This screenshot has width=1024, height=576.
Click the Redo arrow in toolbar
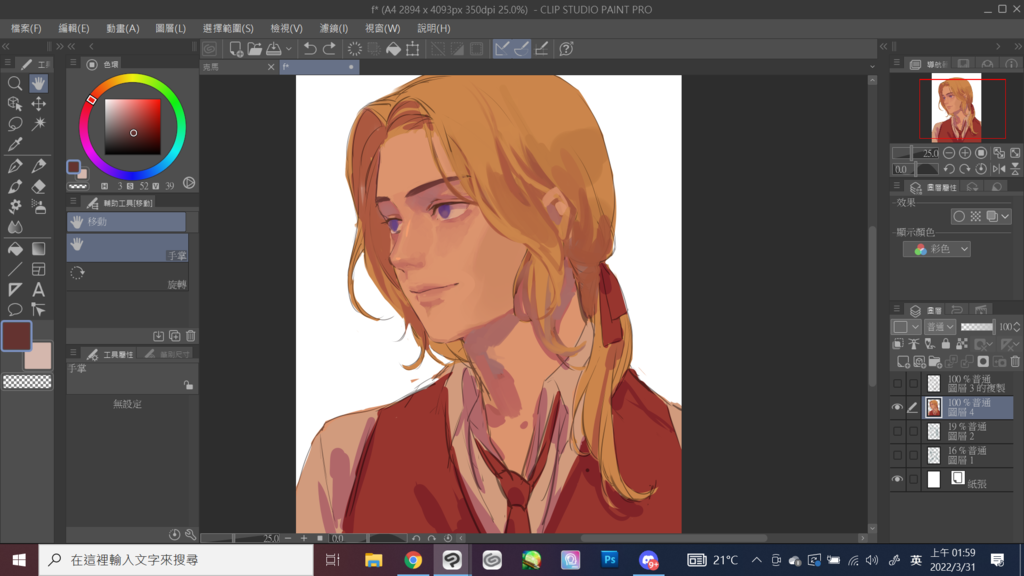(x=329, y=49)
